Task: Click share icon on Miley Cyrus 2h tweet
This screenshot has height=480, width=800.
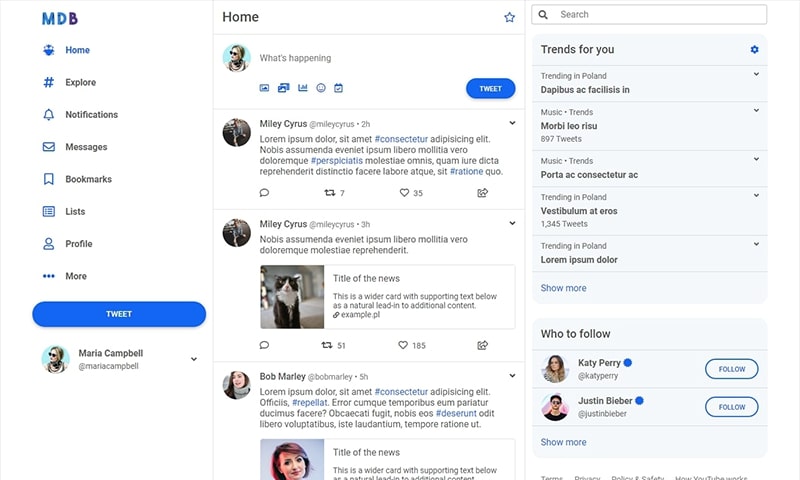Action: (x=483, y=193)
